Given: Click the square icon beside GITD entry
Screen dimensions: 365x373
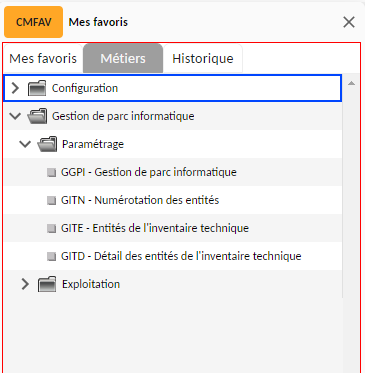Looking at the screenshot, I should pos(51,256).
